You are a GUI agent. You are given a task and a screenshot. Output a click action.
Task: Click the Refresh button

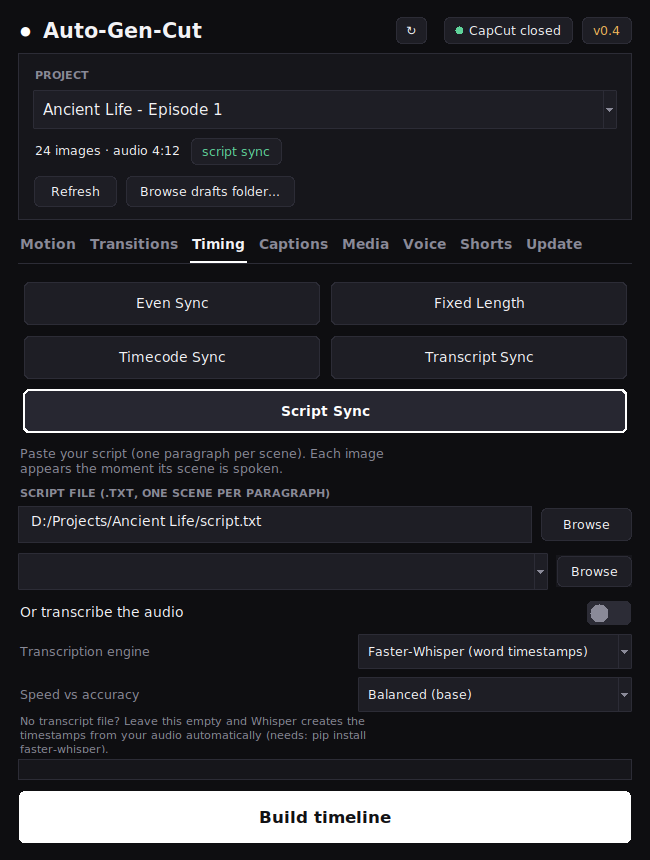click(x=75, y=191)
